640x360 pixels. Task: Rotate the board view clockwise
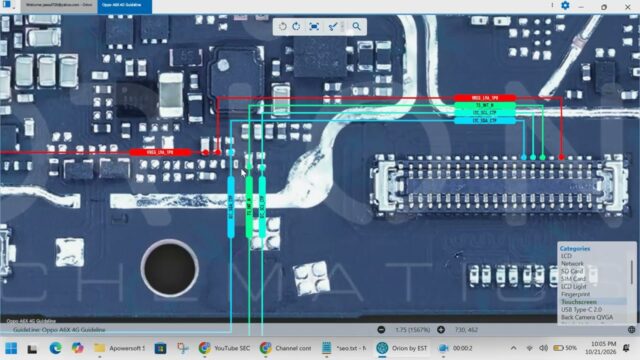click(x=297, y=27)
